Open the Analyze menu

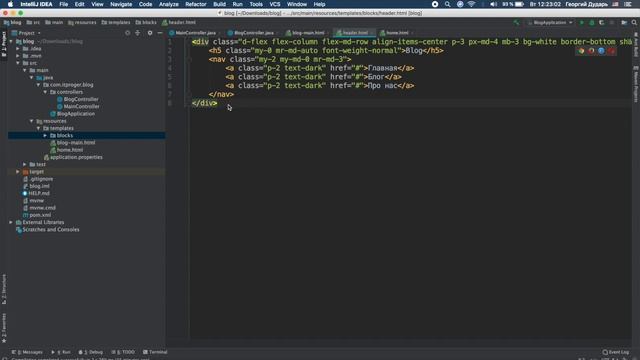169,4
